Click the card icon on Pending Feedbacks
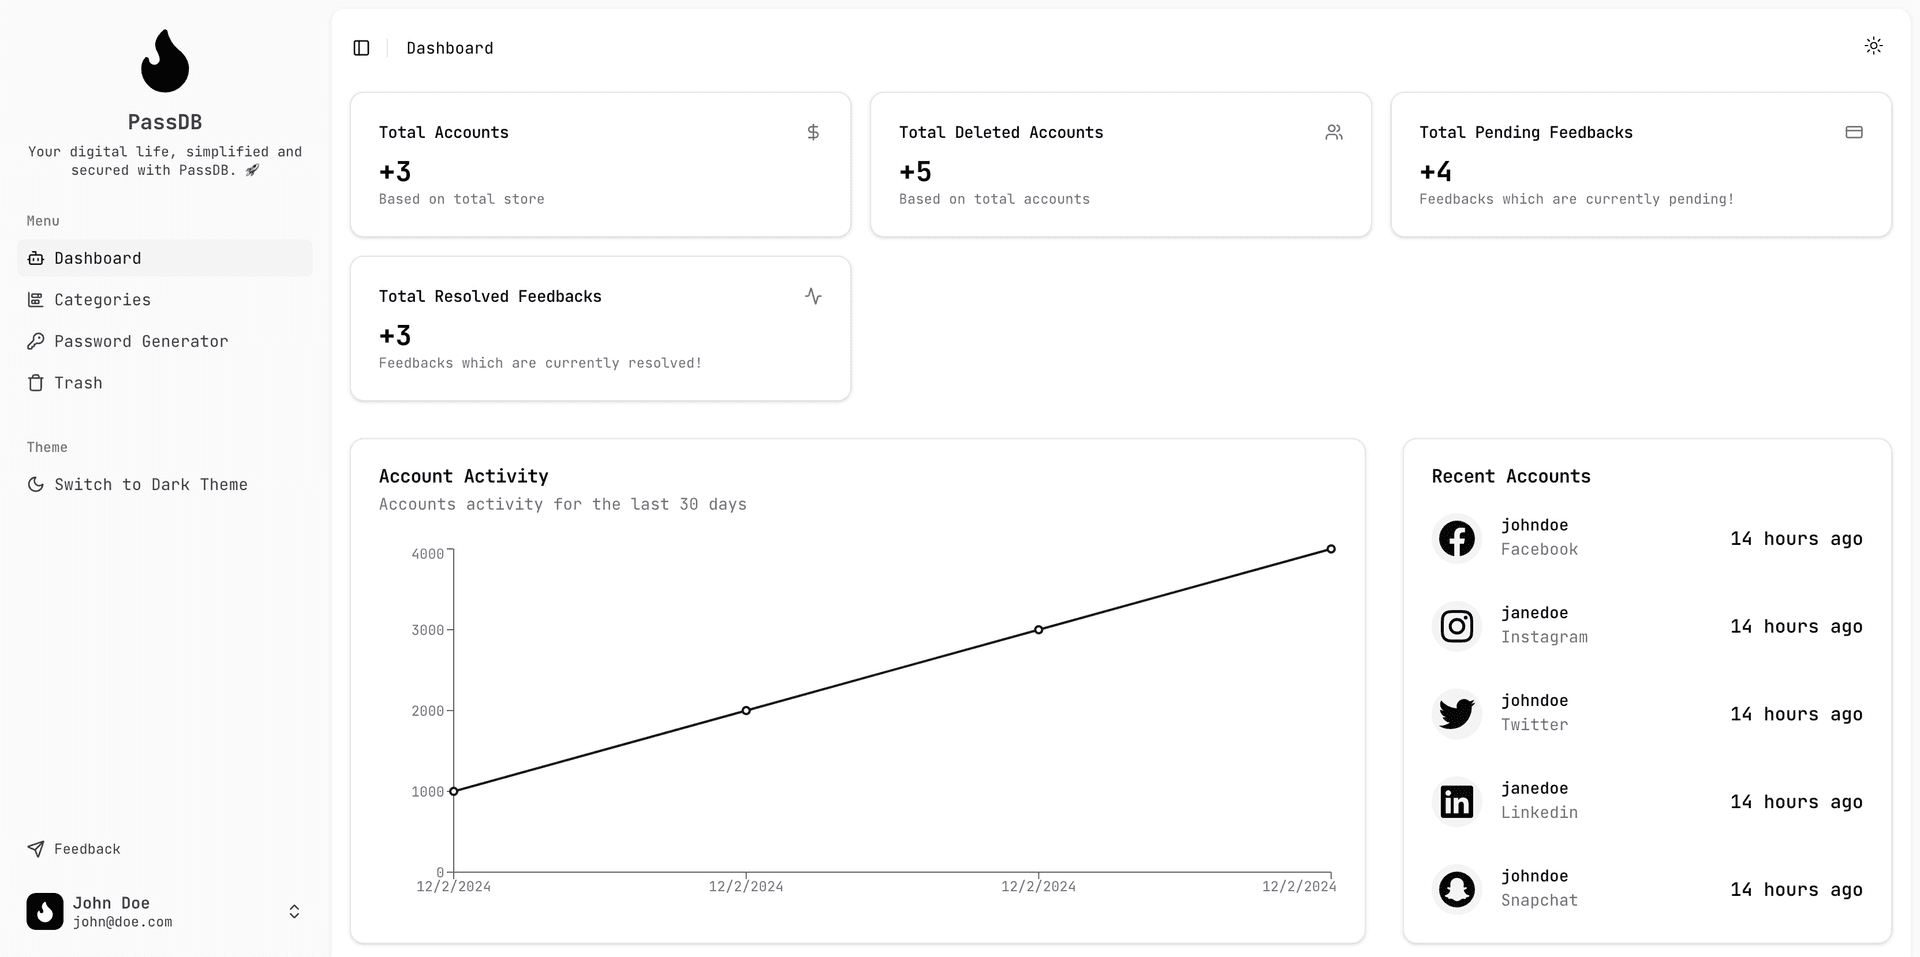Image resolution: width=1920 pixels, height=957 pixels. click(x=1853, y=132)
